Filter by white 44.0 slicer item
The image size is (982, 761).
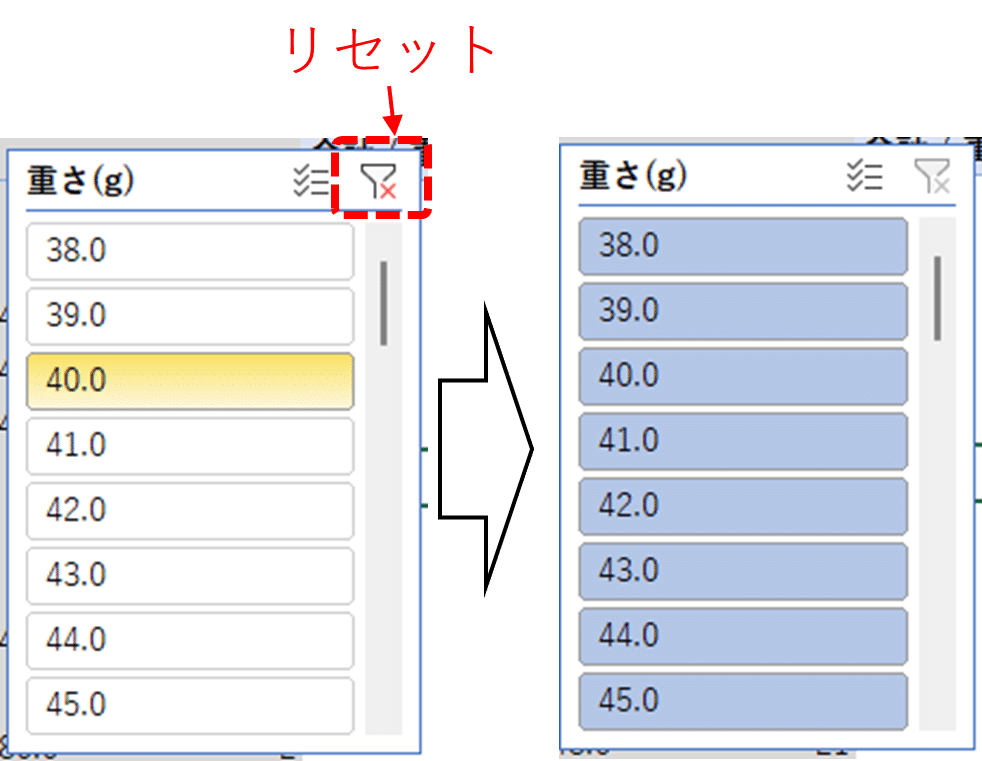190,641
